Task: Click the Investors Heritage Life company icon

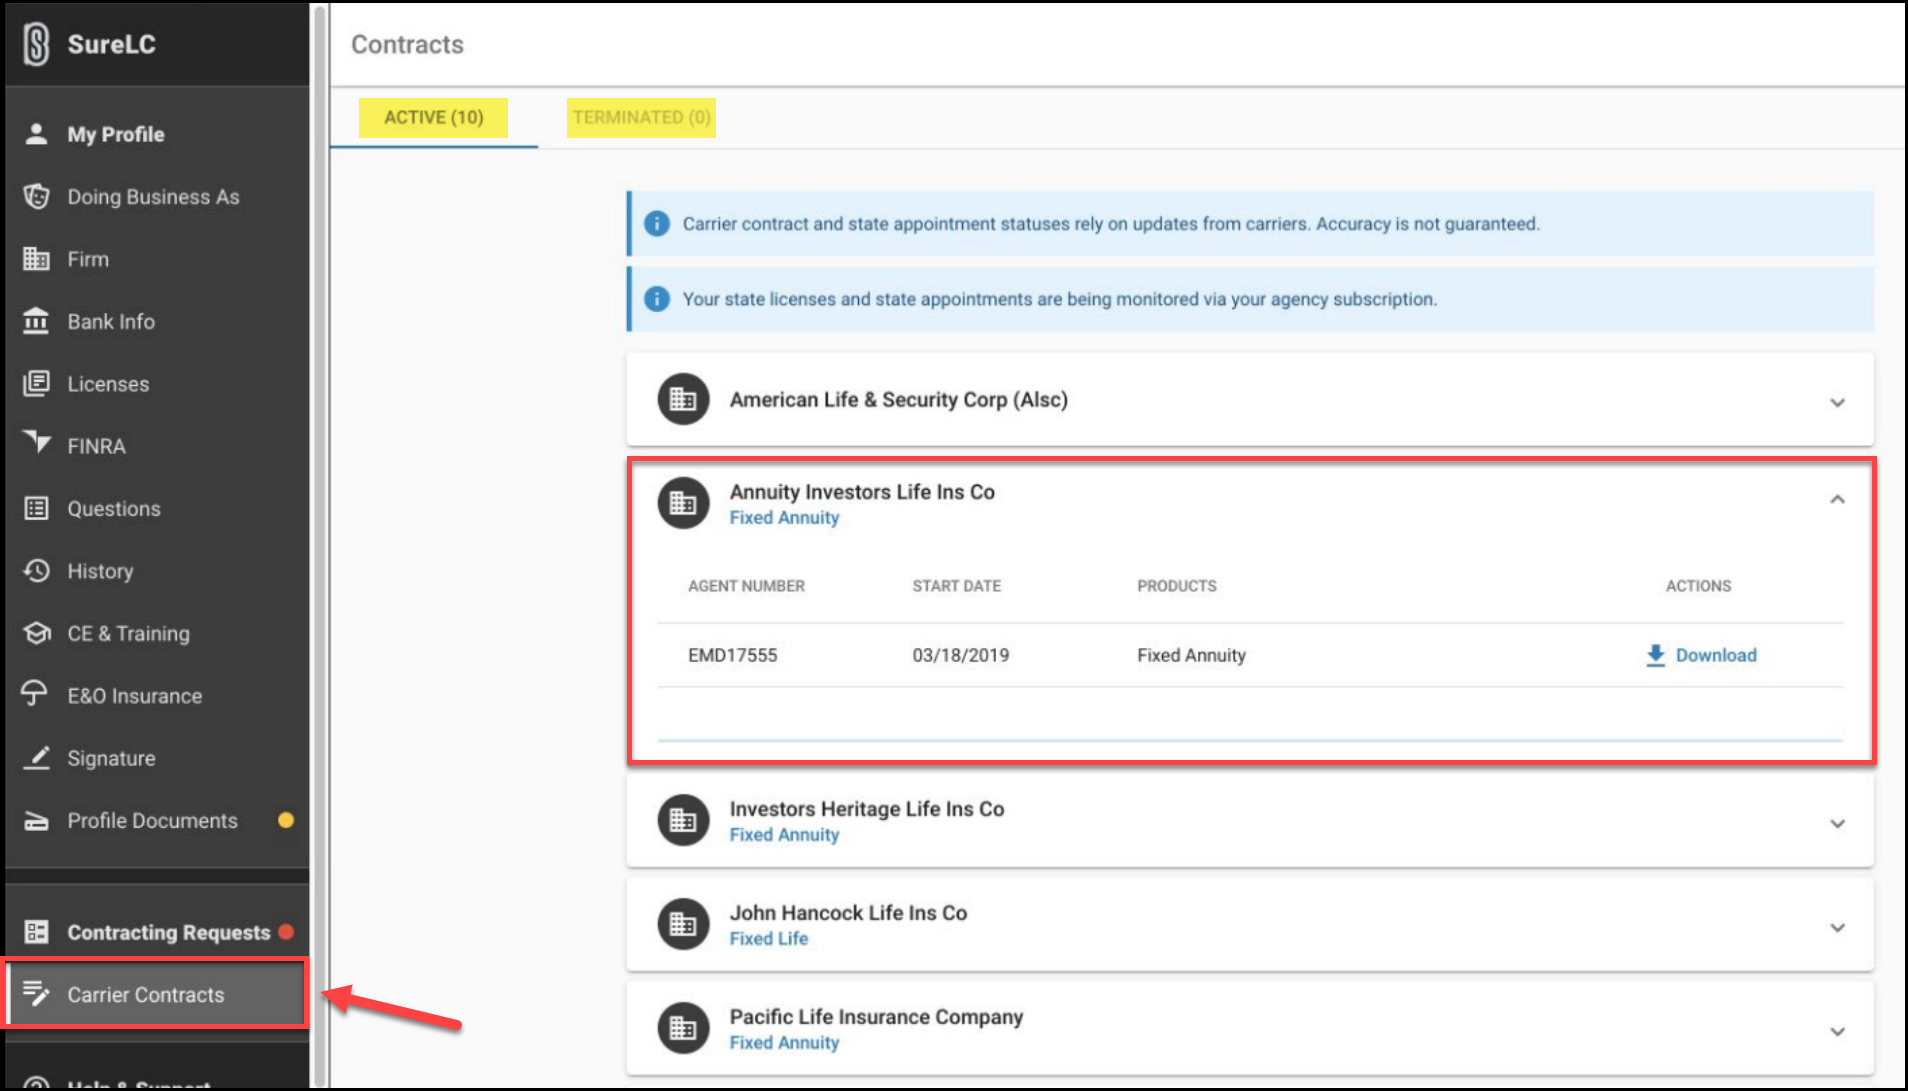Action: click(683, 820)
